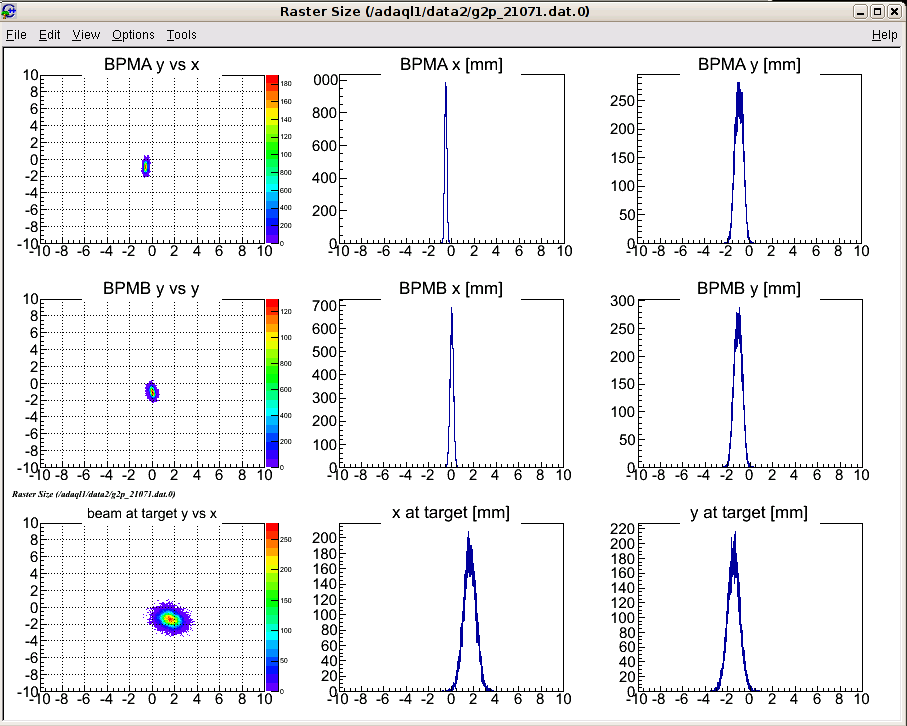This screenshot has width=907, height=726.
Task: Select the 'BPMA x [mm]' plot title
Action: (x=451, y=64)
